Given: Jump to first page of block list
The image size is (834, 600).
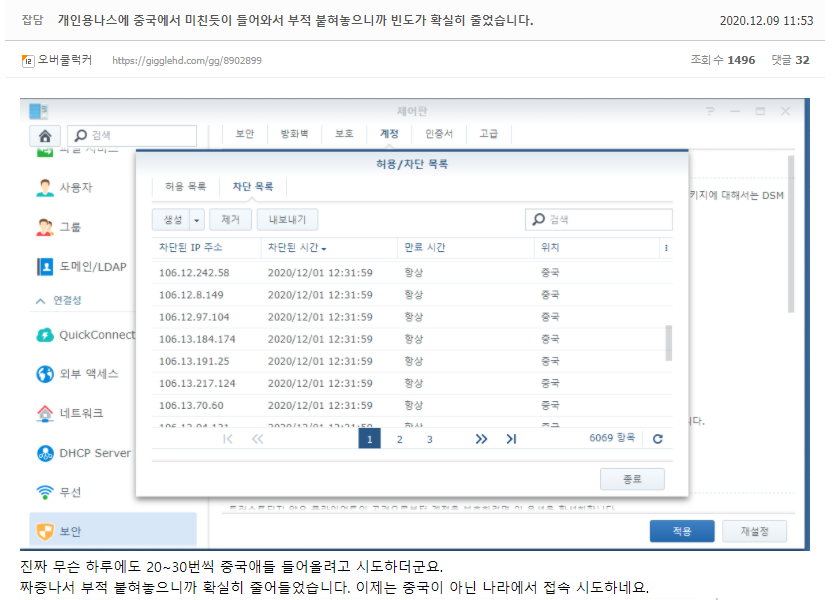Looking at the screenshot, I should click(228, 439).
